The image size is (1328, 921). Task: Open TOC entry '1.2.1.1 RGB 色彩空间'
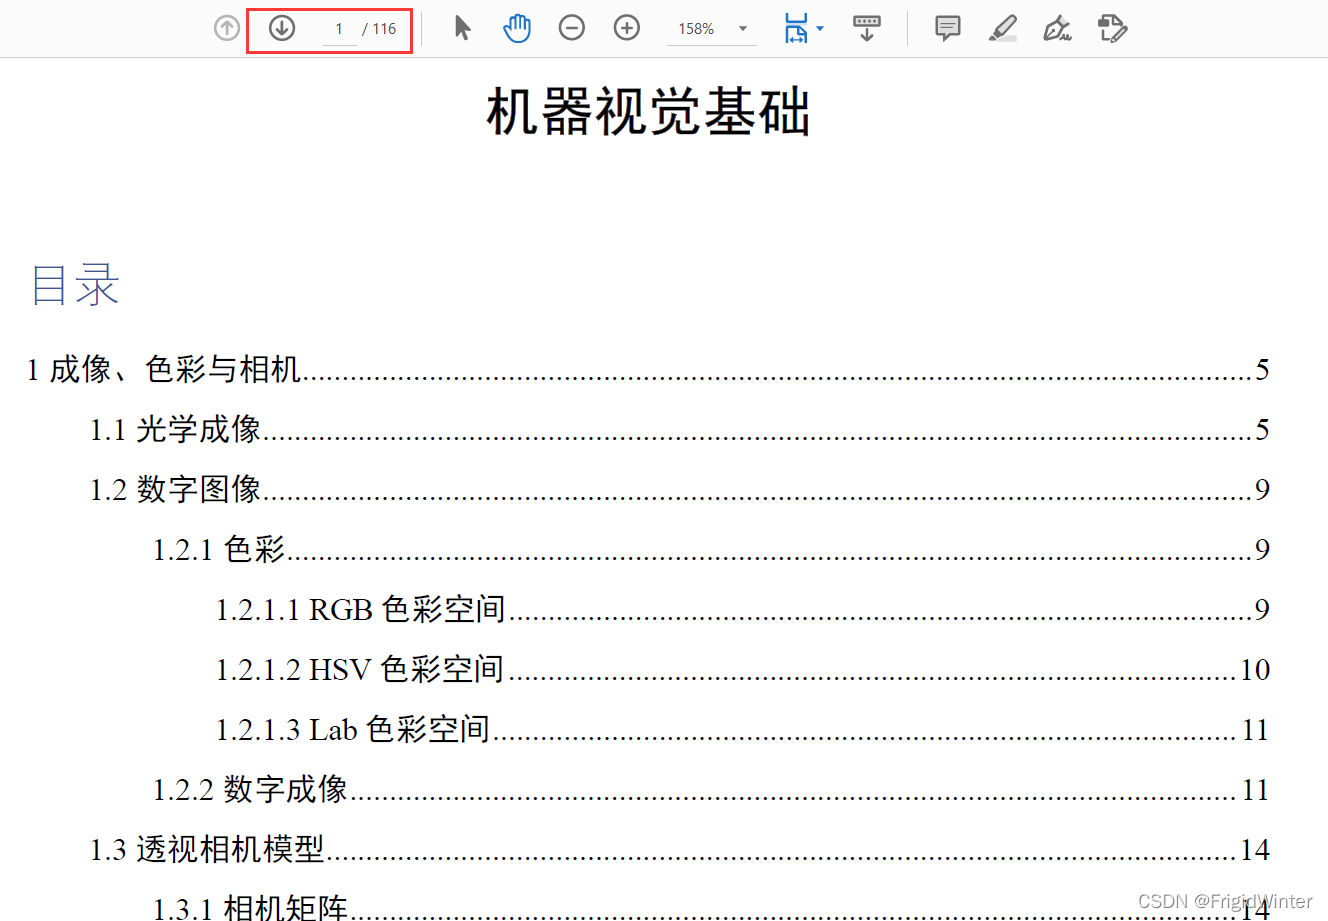tap(743, 610)
